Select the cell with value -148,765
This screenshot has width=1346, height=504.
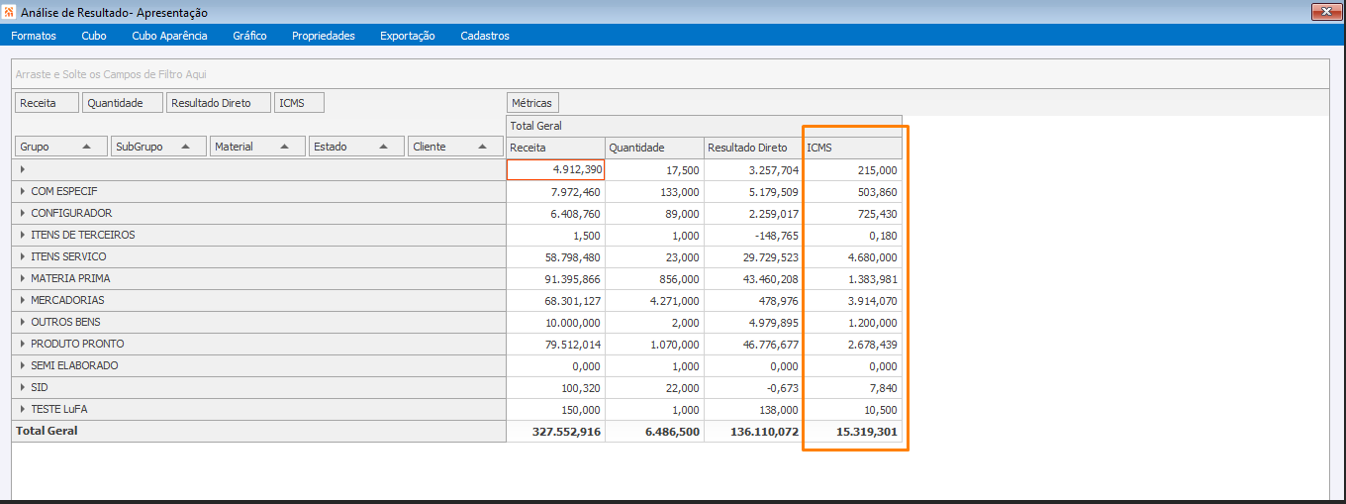pos(753,236)
